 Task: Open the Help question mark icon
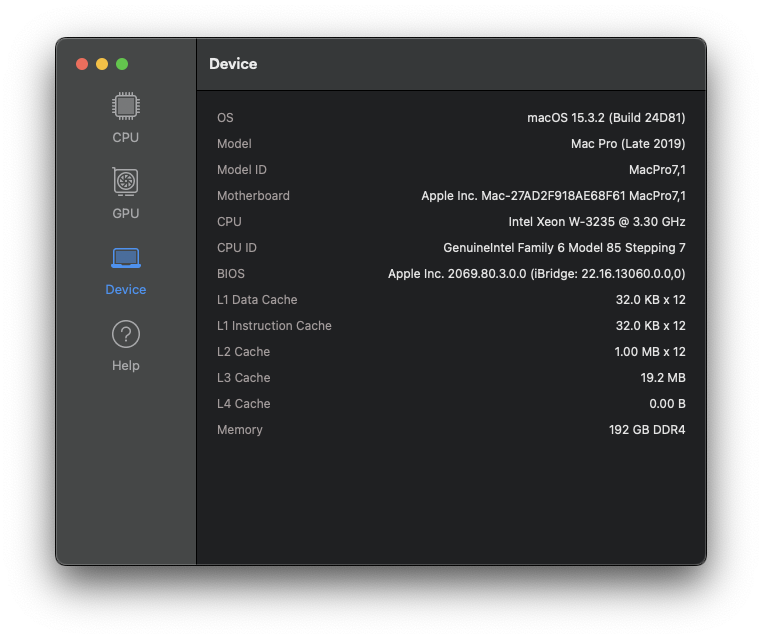click(x=125, y=336)
